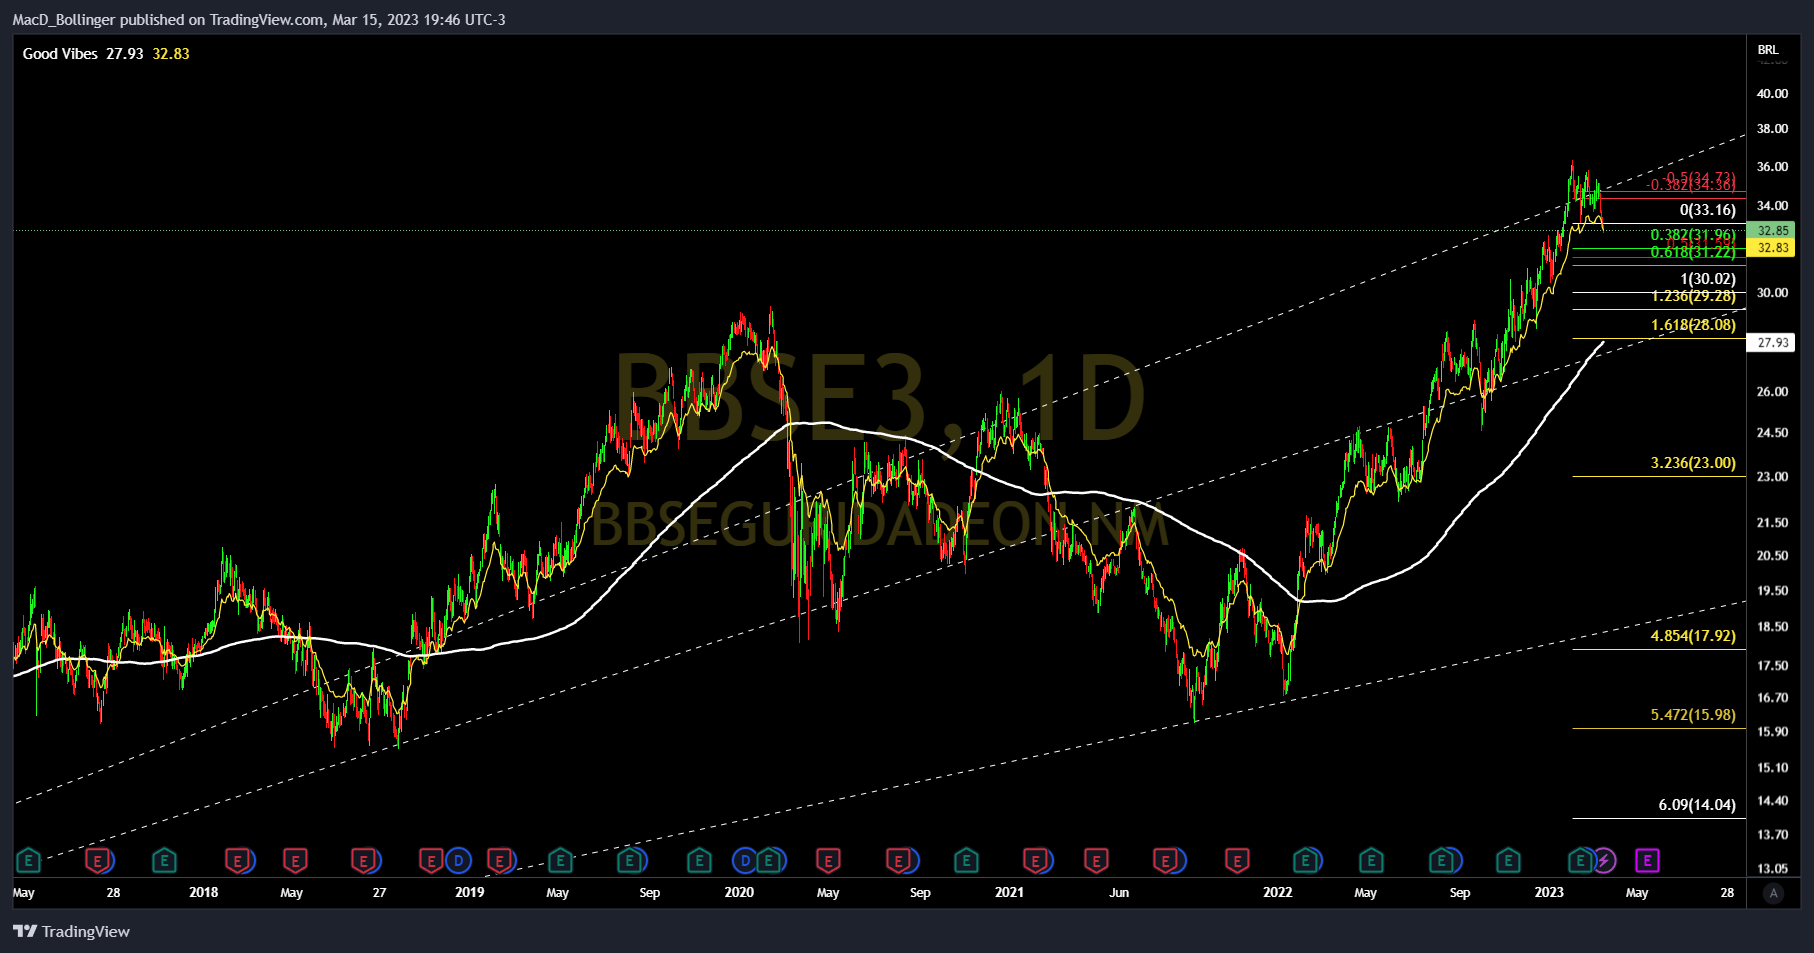Screen dimensions: 1814x953
Task: Select the 6.09(14.04) Fibonacci level label
Action: point(1697,805)
